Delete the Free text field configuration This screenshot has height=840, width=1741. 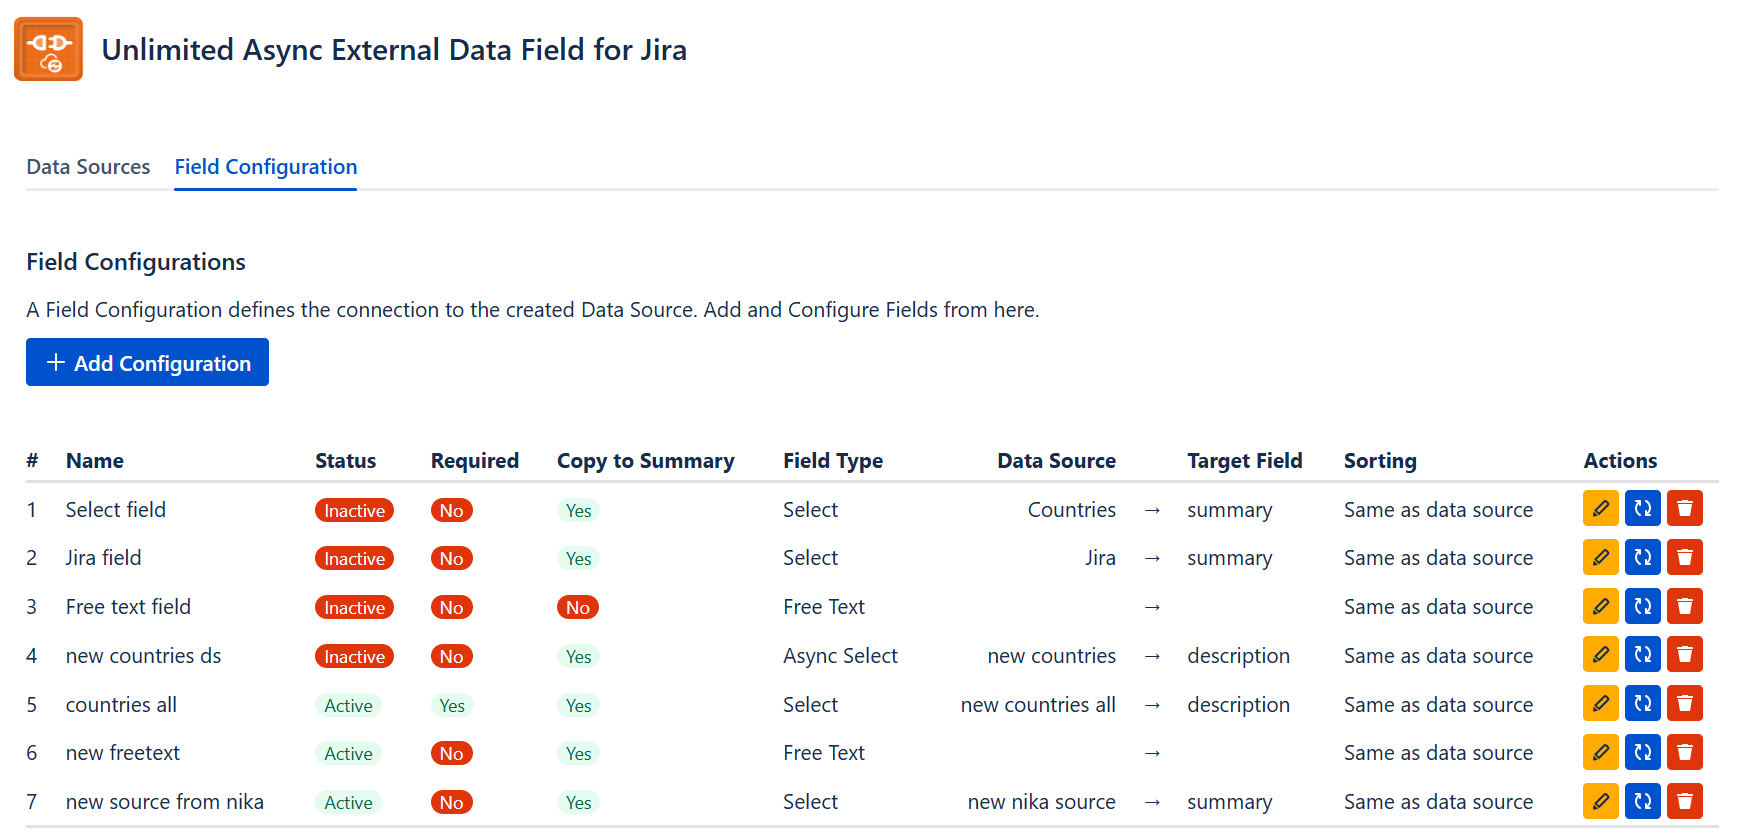click(1684, 606)
